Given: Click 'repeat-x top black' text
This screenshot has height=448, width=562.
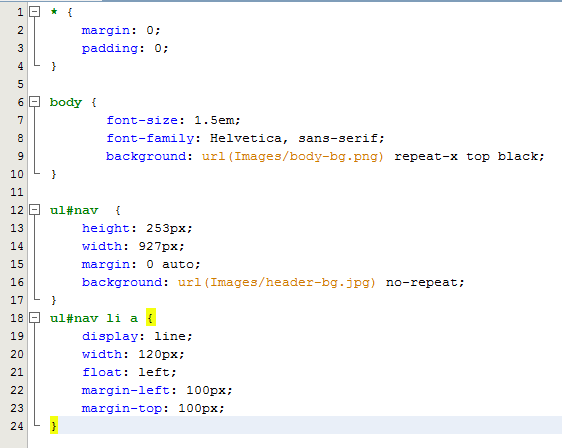Looking at the screenshot, I should (466, 156).
